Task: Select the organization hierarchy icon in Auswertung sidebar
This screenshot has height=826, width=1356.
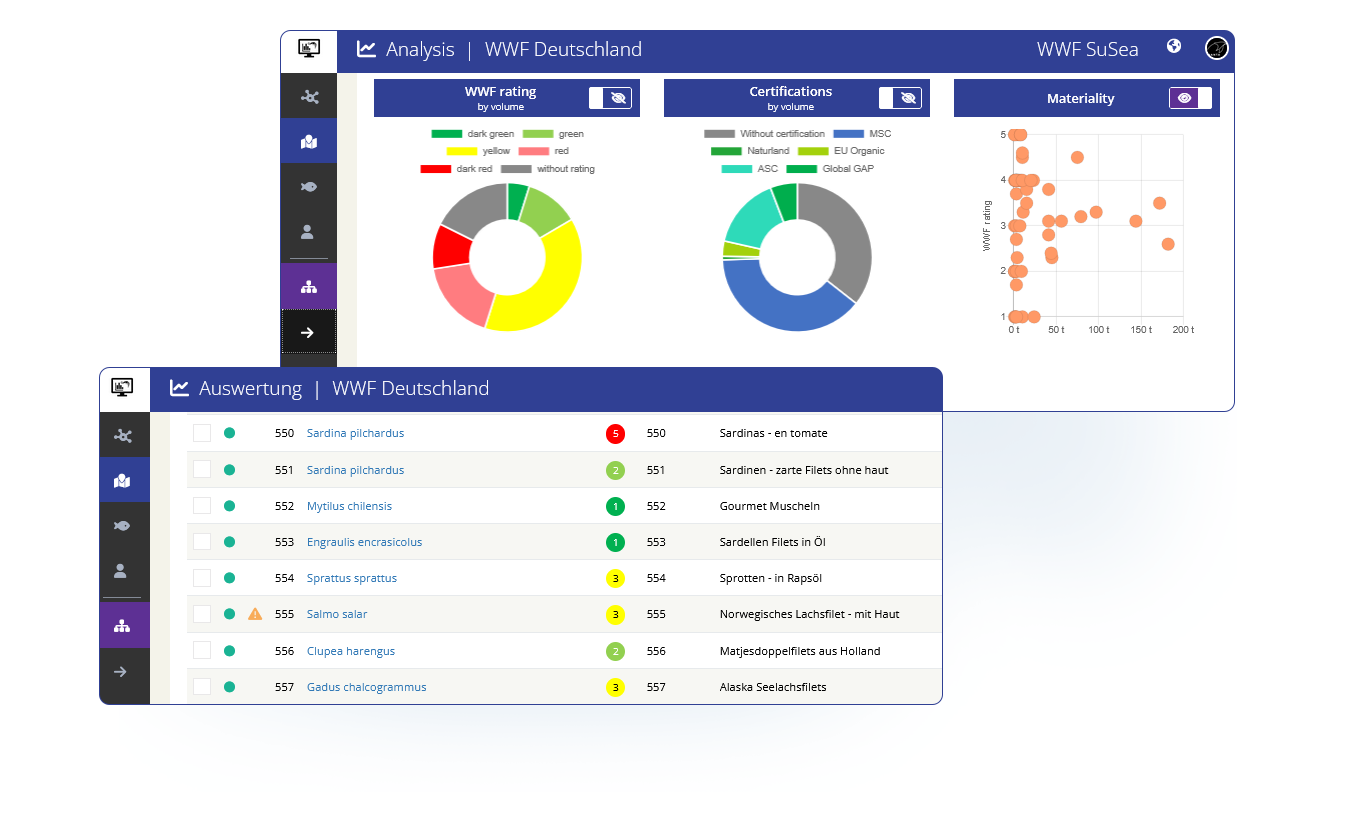Action: click(x=122, y=625)
